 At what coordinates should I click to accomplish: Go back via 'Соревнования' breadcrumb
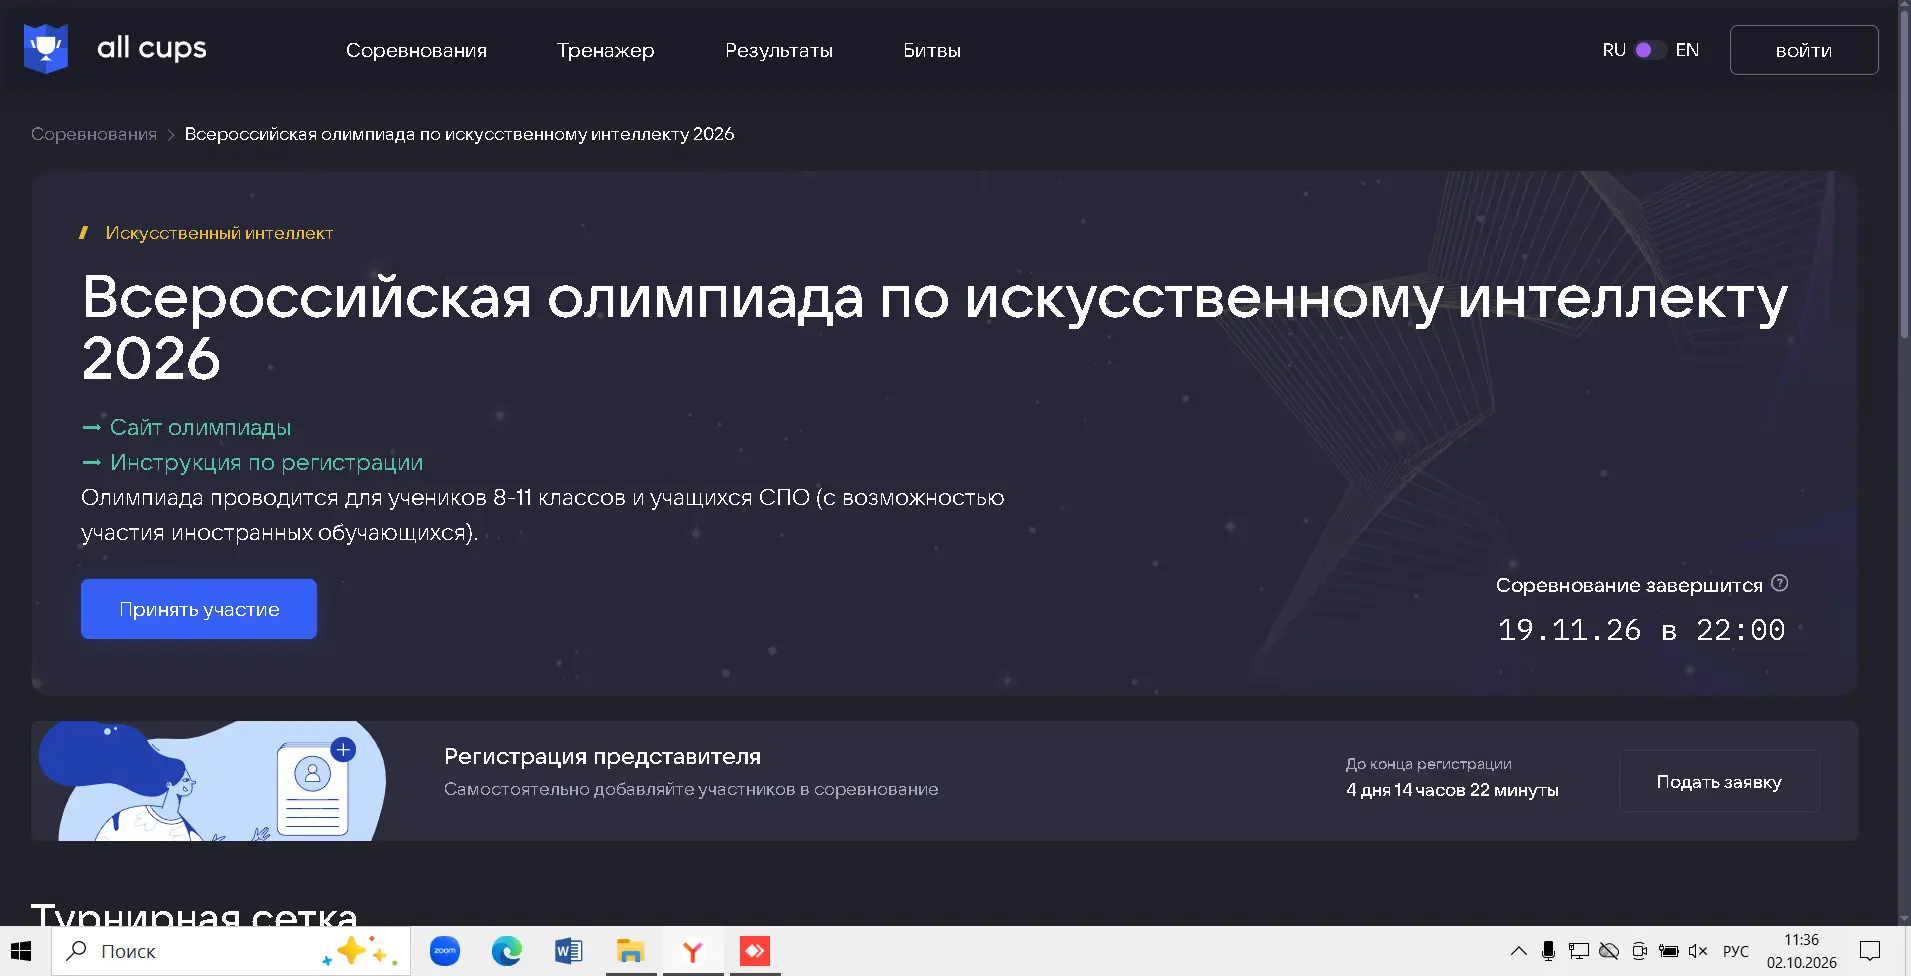(94, 134)
